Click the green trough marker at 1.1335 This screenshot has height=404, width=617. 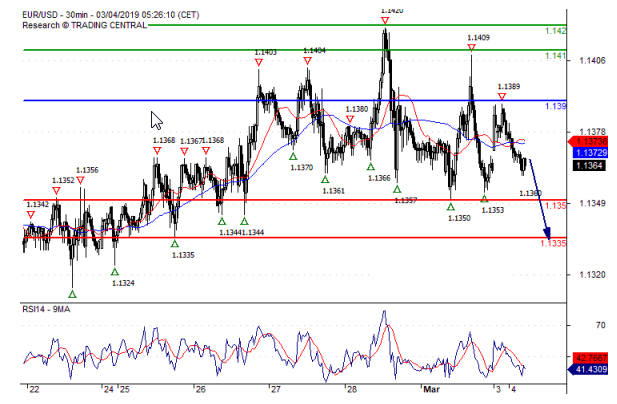(x=175, y=242)
